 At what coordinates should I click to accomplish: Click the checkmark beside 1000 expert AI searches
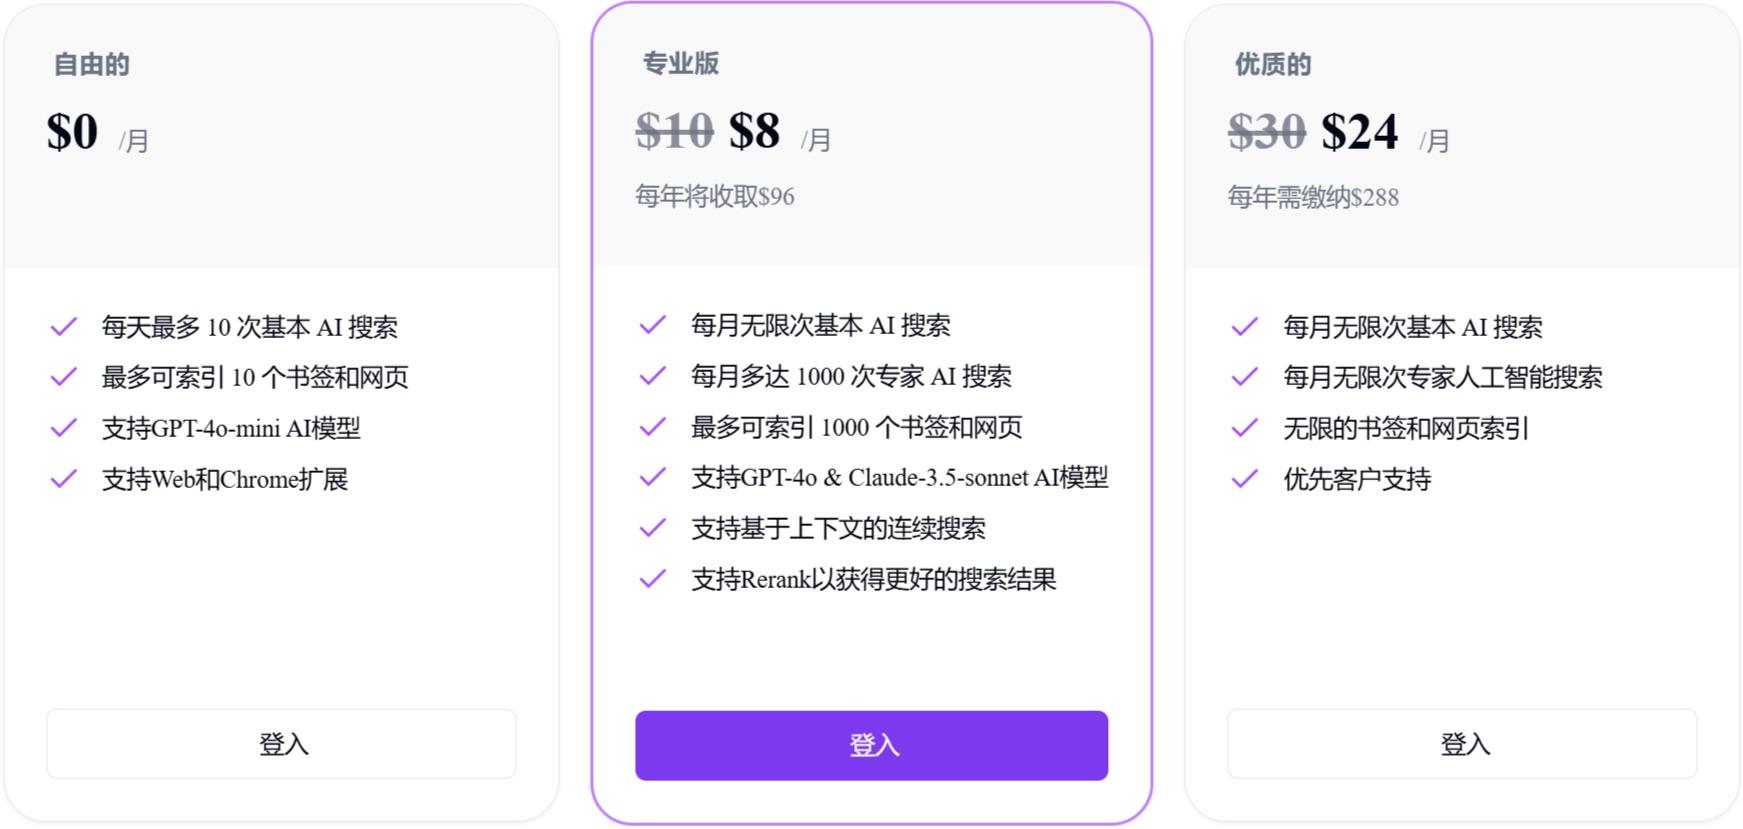653,376
